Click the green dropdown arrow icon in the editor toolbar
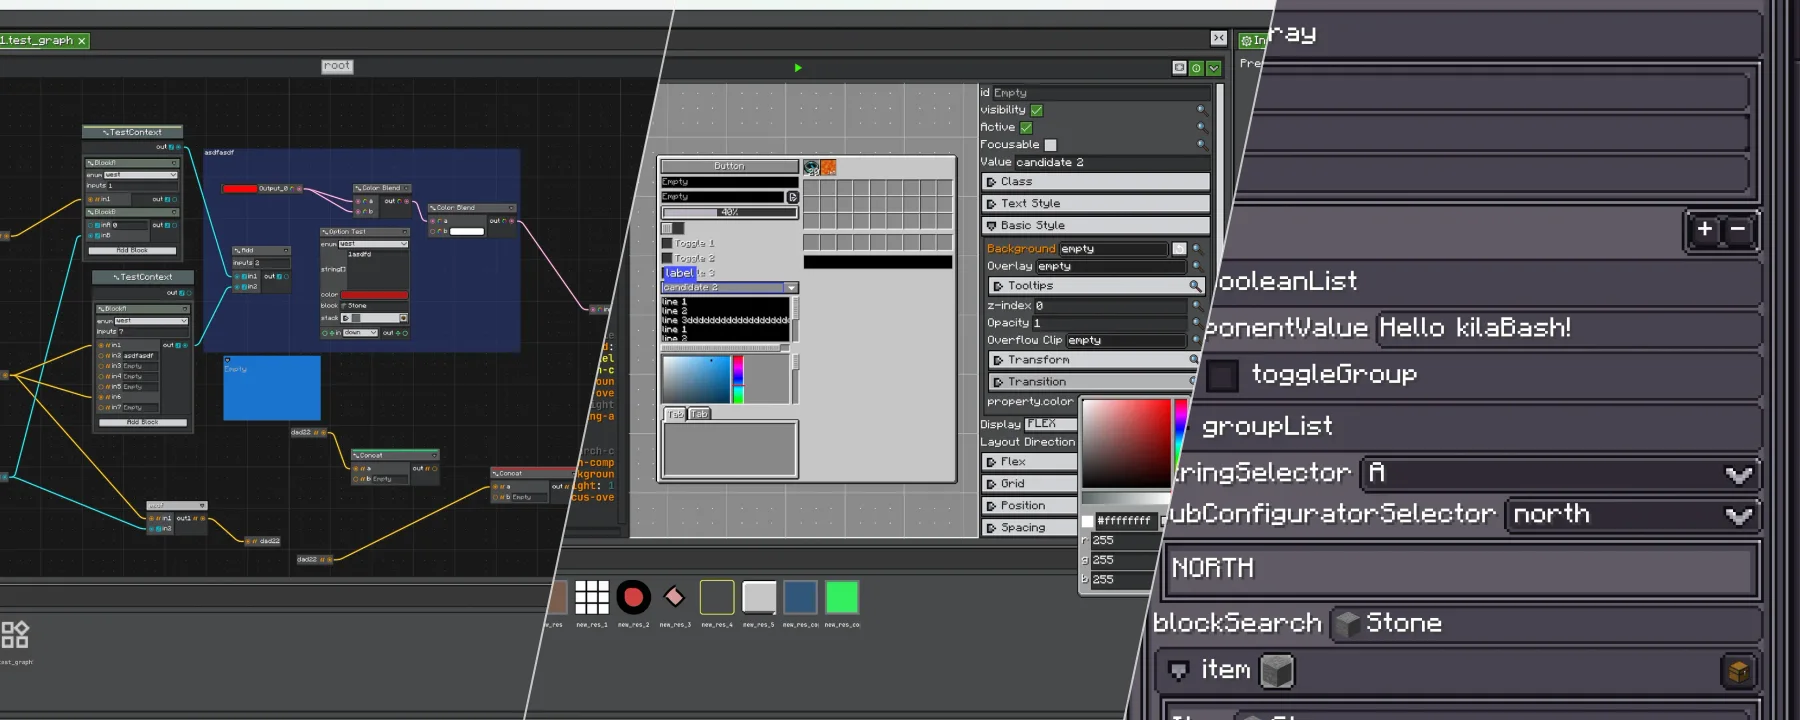The height and width of the screenshot is (720, 1800). coord(1213,68)
